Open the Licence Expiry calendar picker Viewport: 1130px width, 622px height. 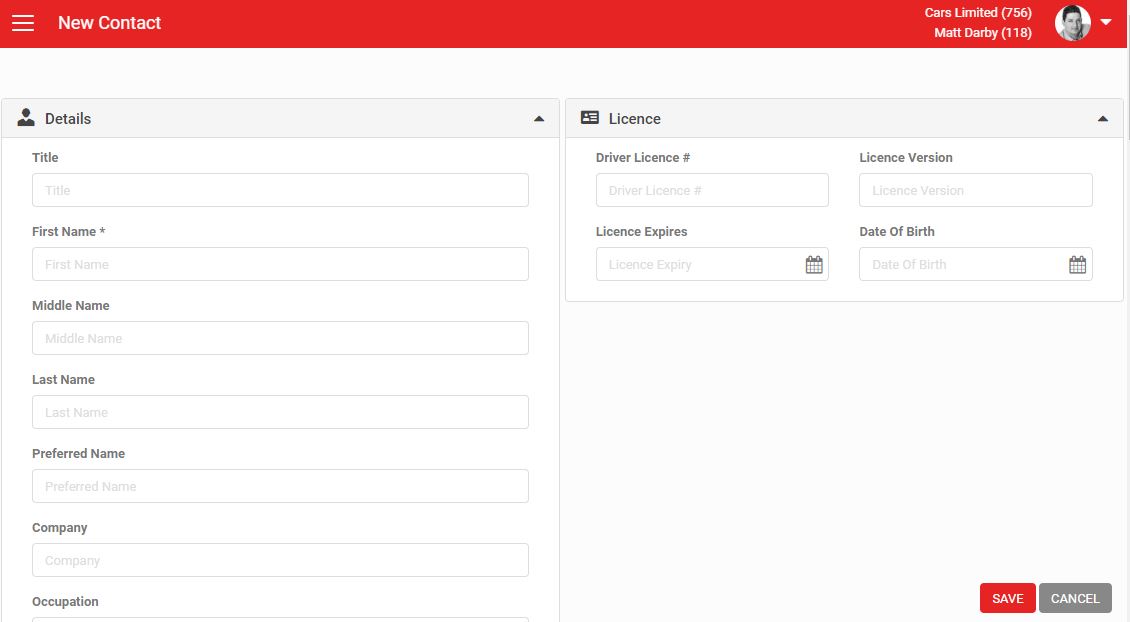814,265
